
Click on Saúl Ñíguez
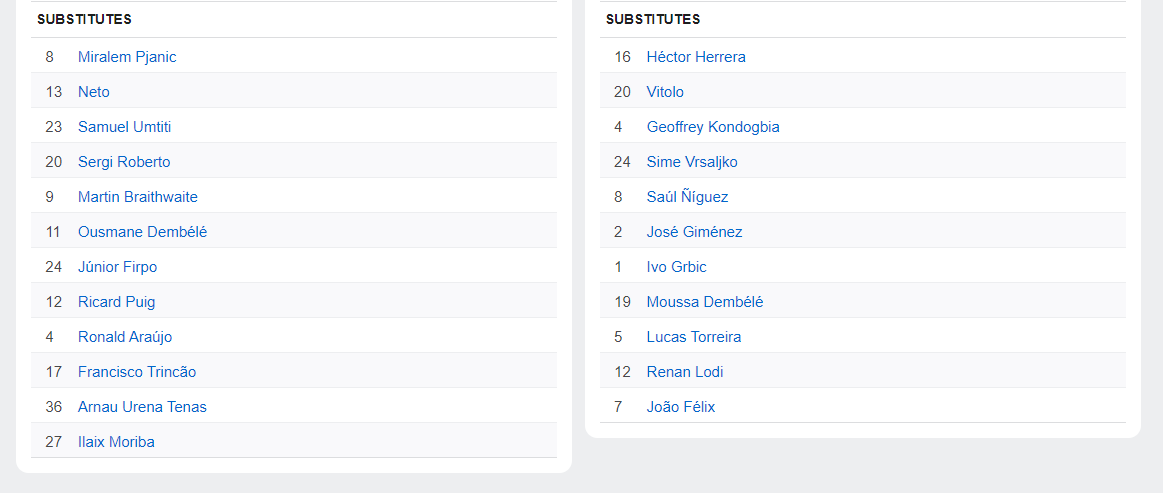(x=687, y=197)
